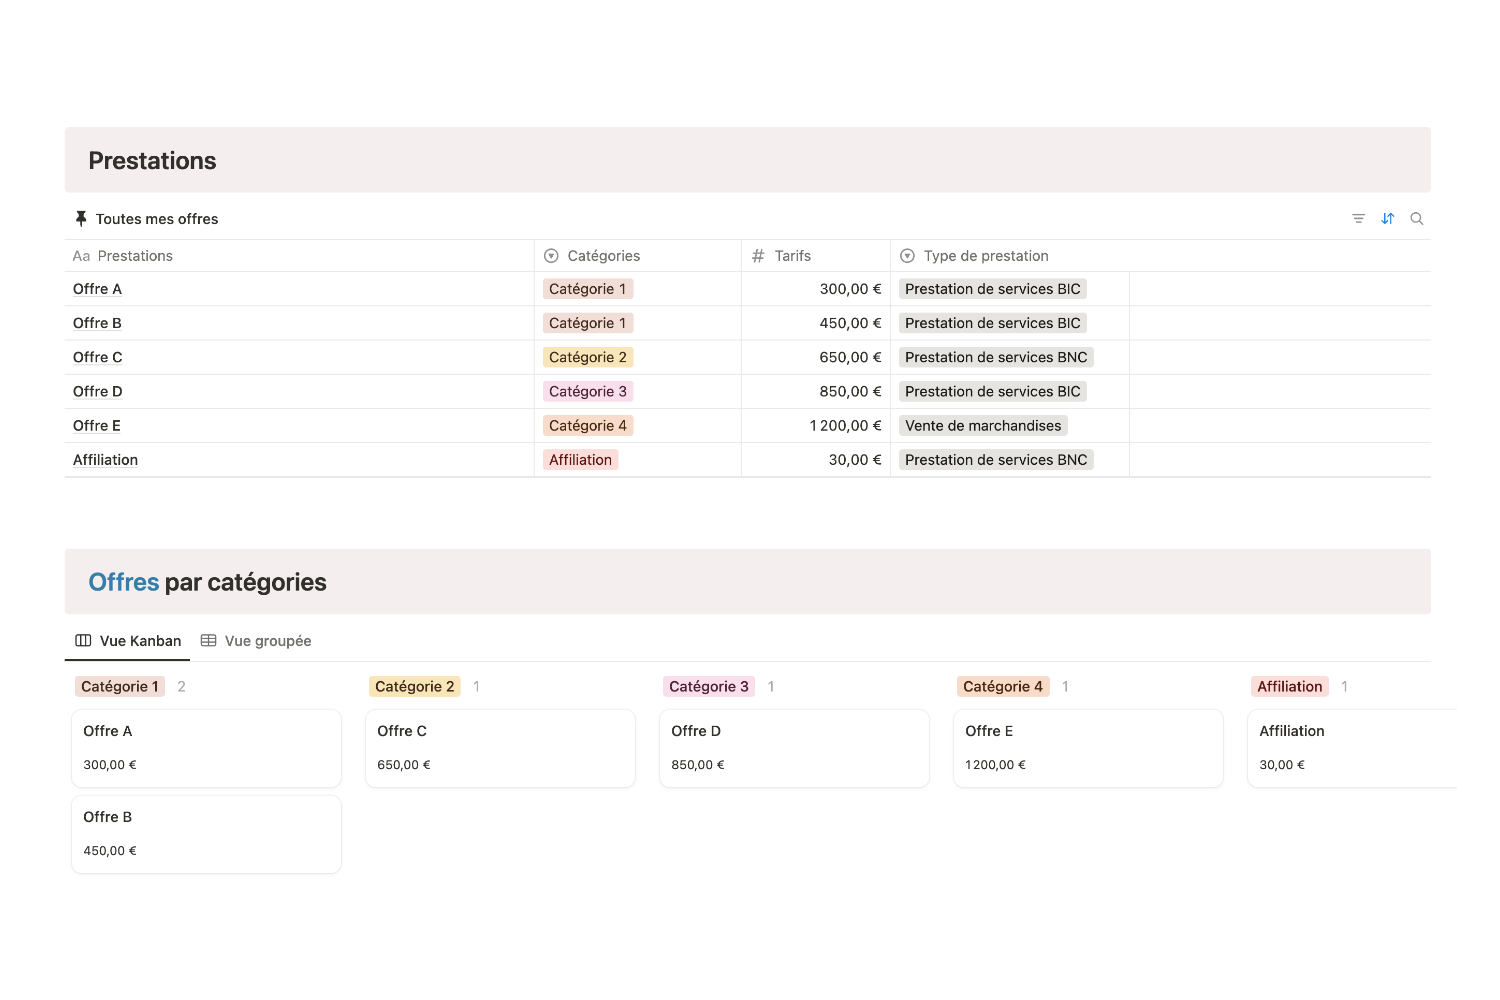Screen dimensions: 1500x1000
Task: Open the Offre C row in the table
Action: pos(98,357)
